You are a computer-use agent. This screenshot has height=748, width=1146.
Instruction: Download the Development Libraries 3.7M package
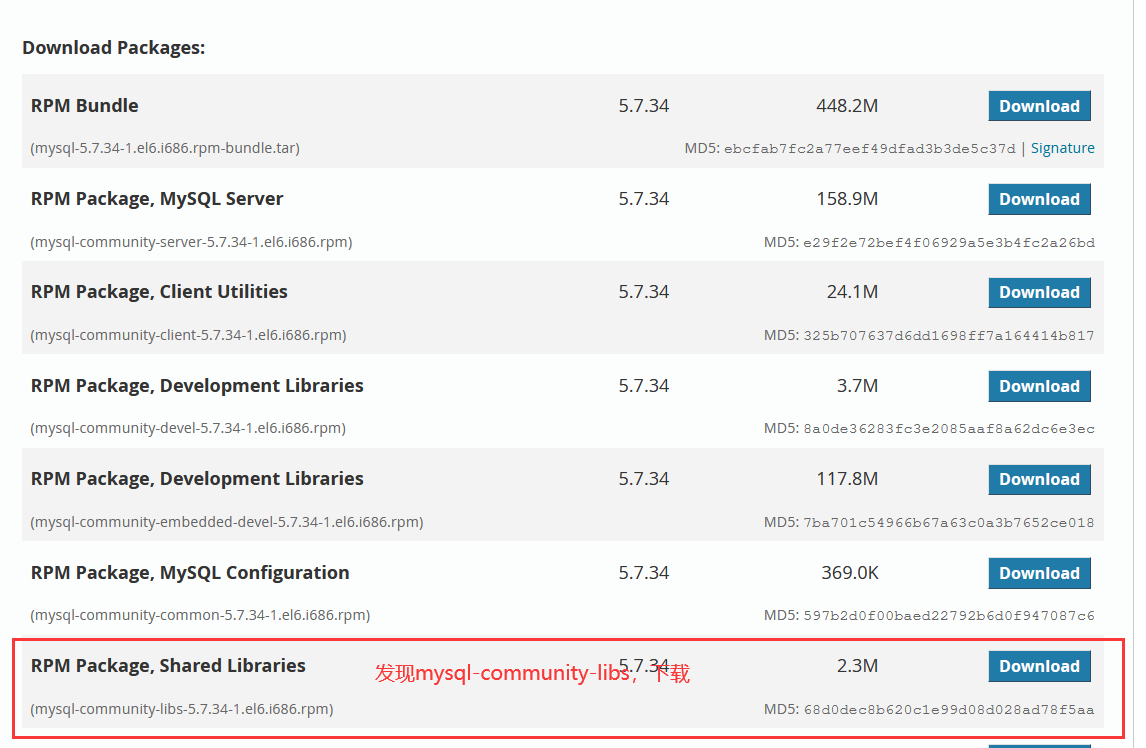[1039, 386]
